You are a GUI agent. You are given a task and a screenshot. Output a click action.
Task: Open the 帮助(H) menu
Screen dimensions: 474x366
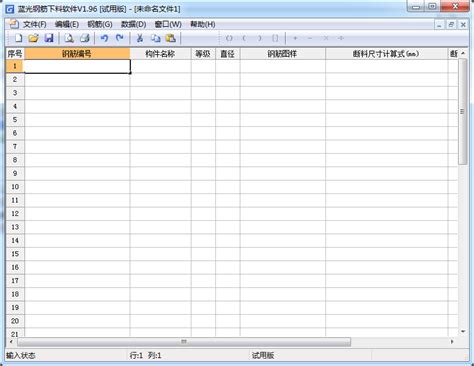[203, 24]
